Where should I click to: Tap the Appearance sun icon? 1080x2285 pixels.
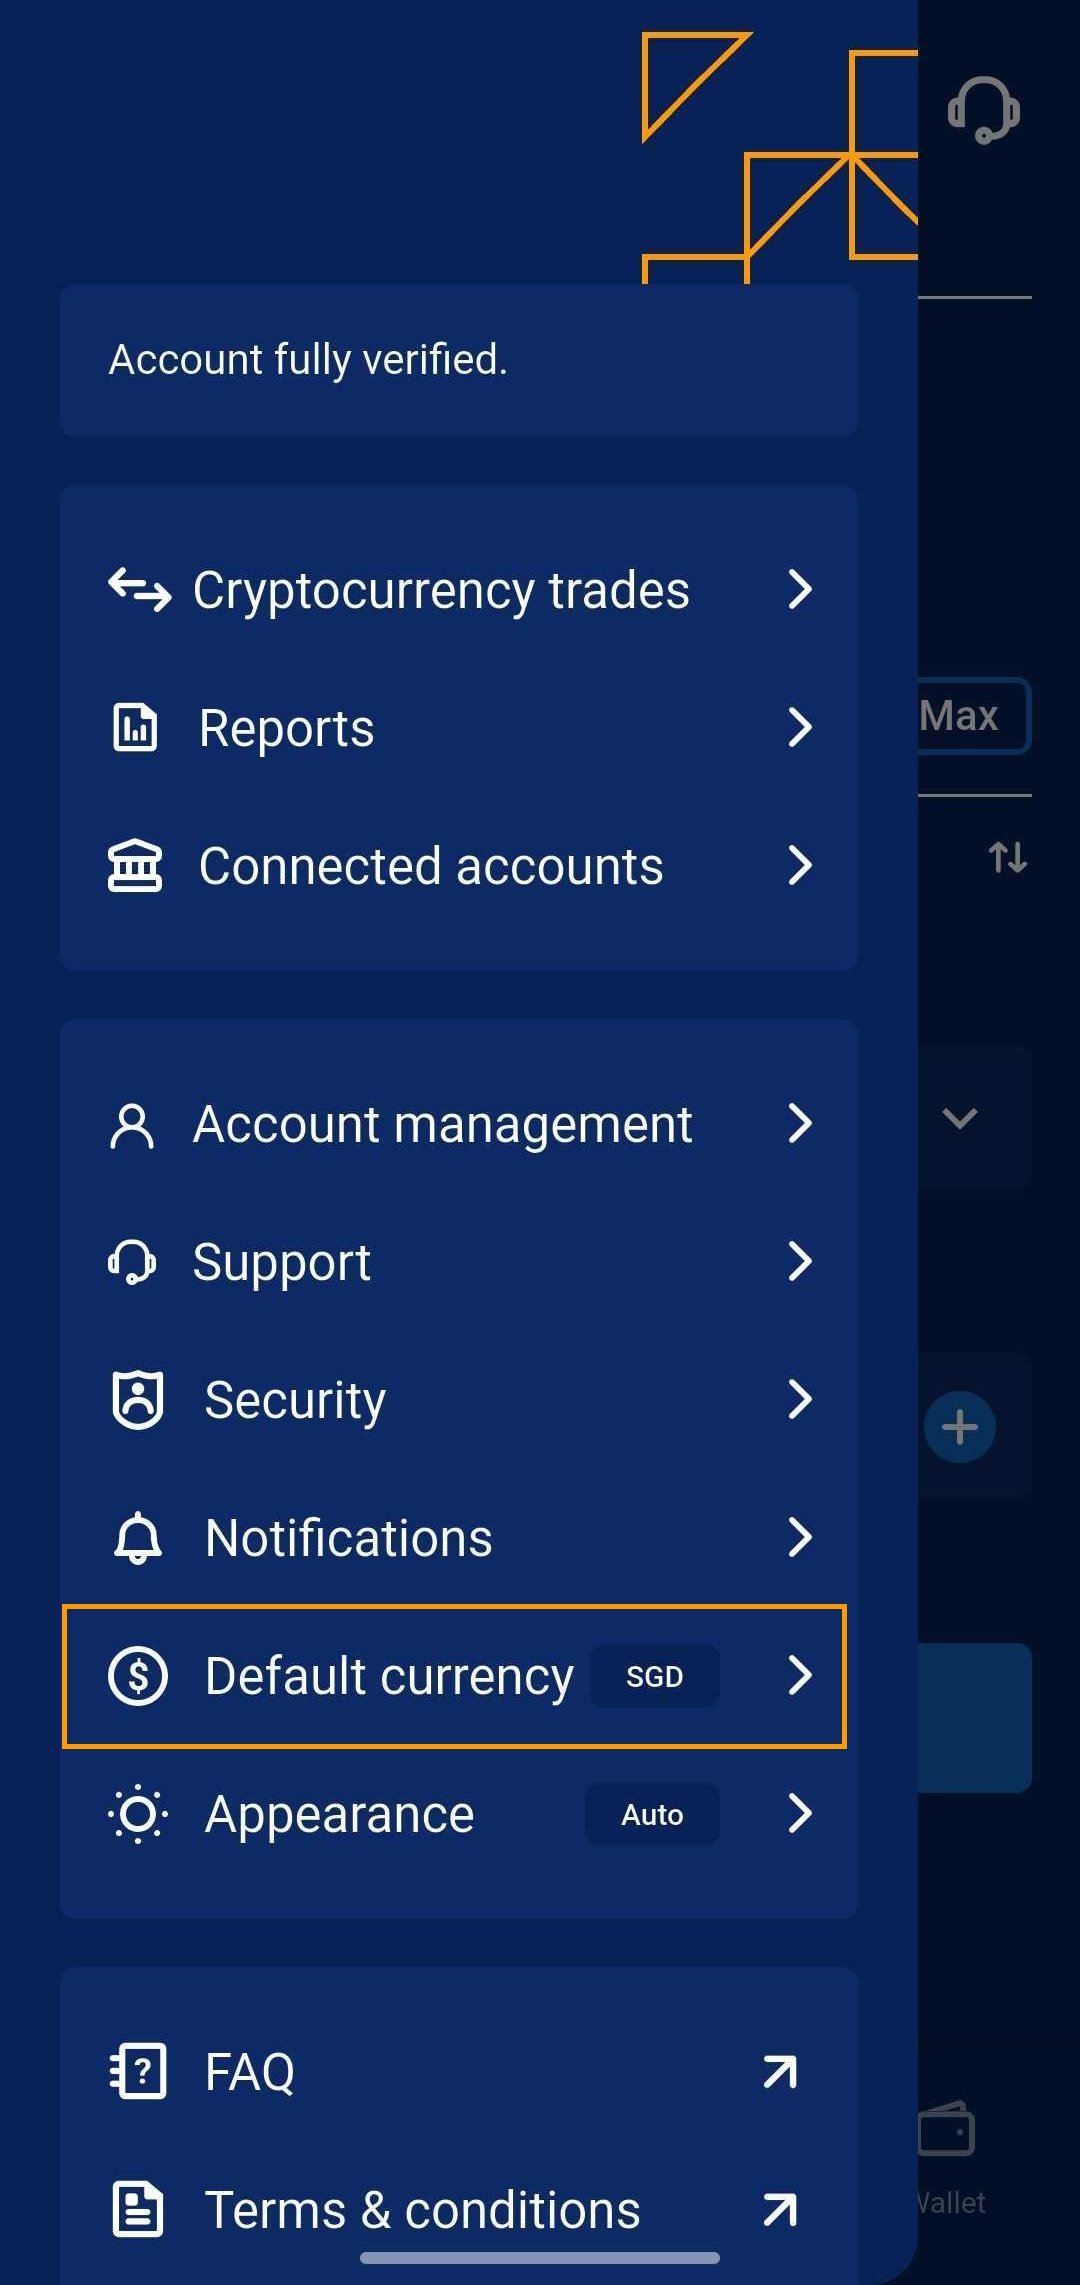click(137, 1813)
